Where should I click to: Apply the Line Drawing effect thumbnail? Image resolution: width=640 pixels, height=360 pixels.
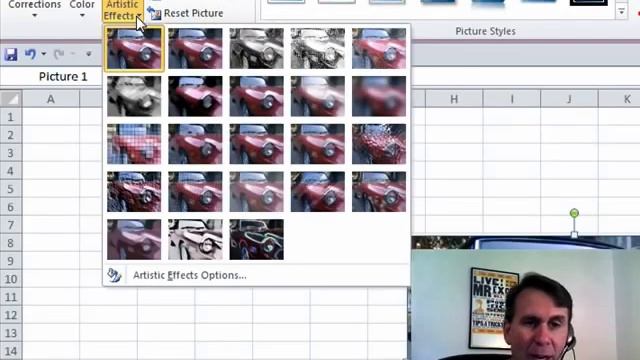[379, 48]
